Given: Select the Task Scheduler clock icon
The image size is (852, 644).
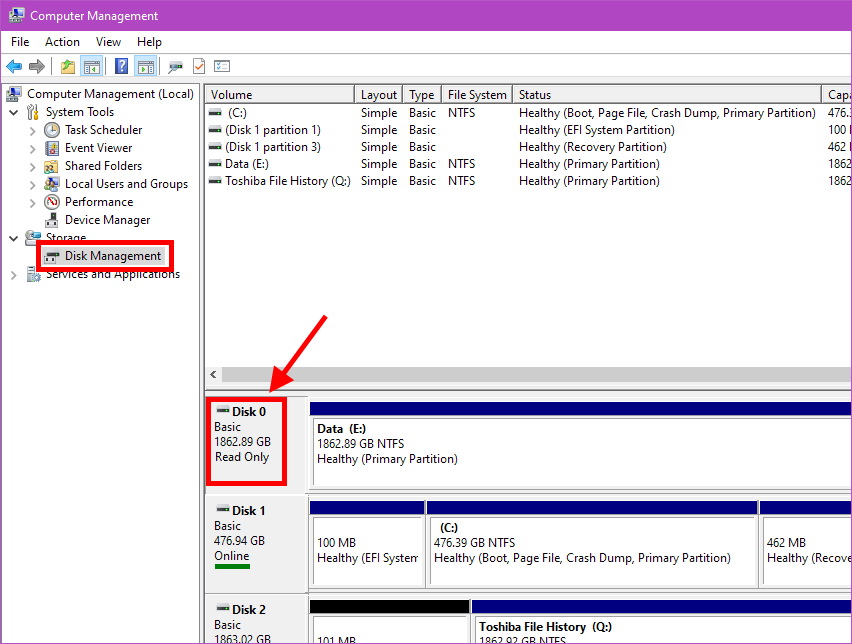Looking at the screenshot, I should pos(51,129).
